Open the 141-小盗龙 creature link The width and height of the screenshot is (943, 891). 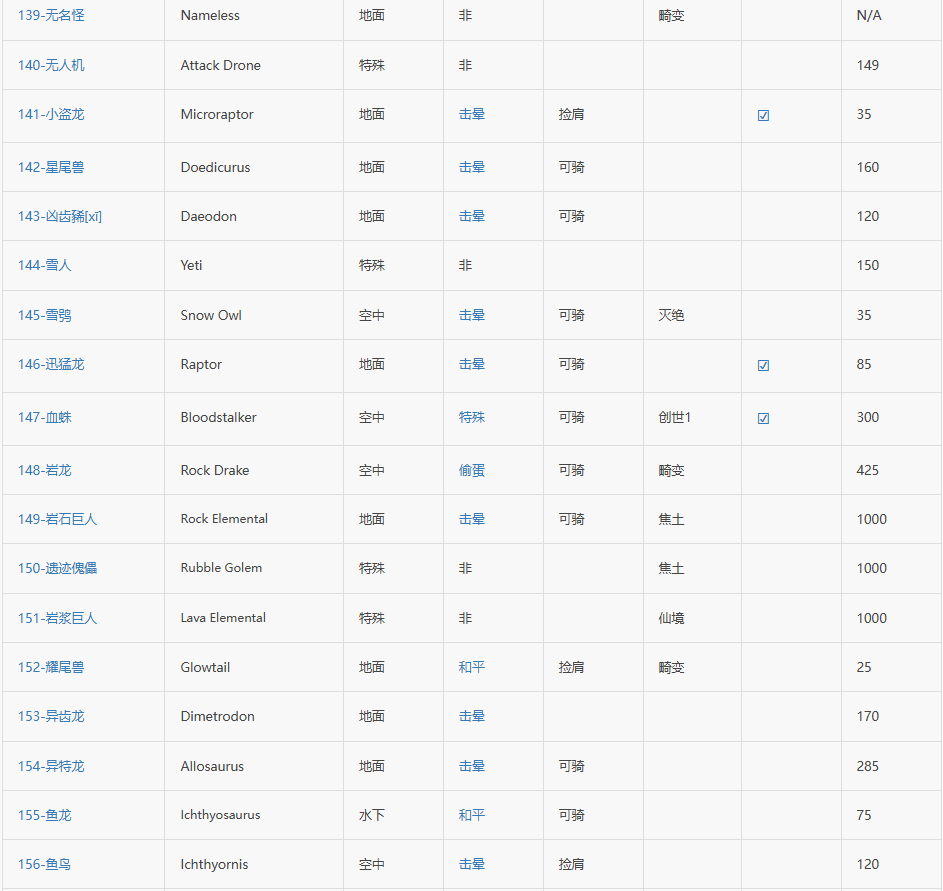[51, 115]
